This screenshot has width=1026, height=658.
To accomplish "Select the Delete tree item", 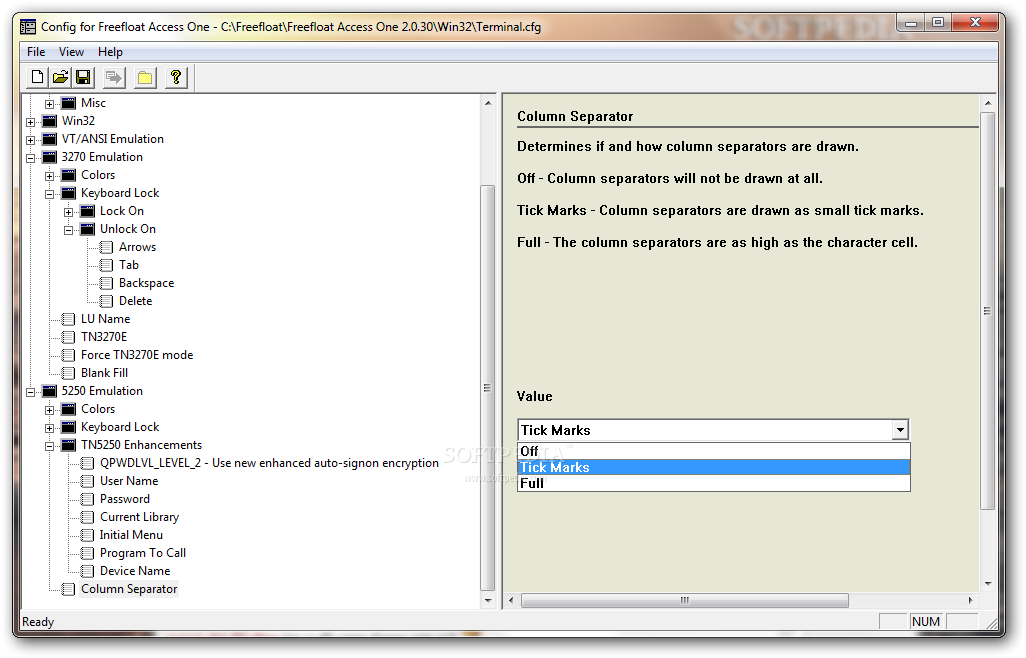I will click(x=135, y=301).
